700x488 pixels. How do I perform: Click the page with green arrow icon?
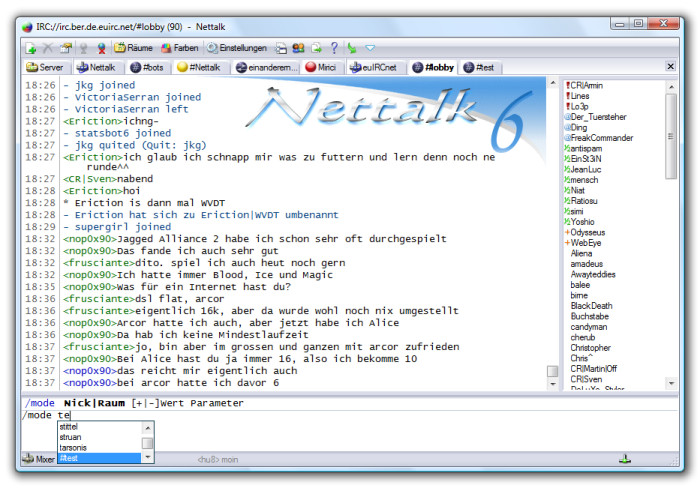coord(316,48)
